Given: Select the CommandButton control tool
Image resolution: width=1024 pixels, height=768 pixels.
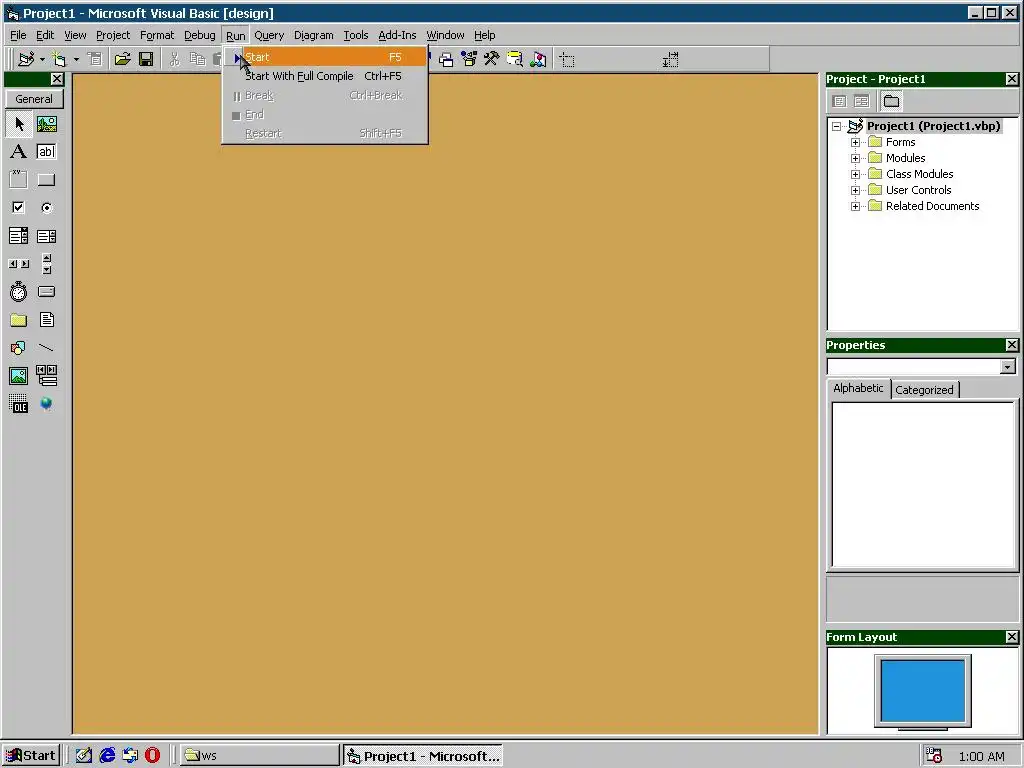Looking at the screenshot, I should 46,180.
